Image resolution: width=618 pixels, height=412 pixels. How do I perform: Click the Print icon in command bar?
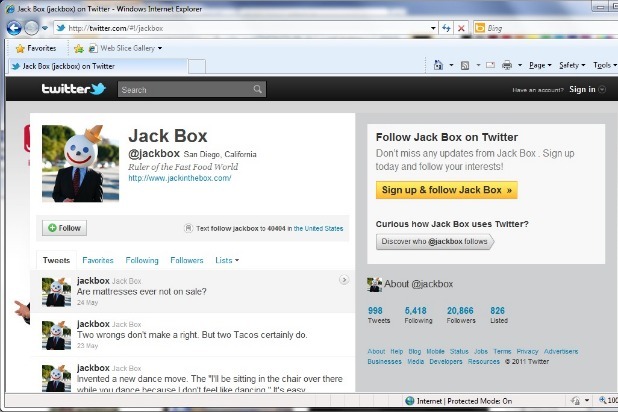coord(507,66)
